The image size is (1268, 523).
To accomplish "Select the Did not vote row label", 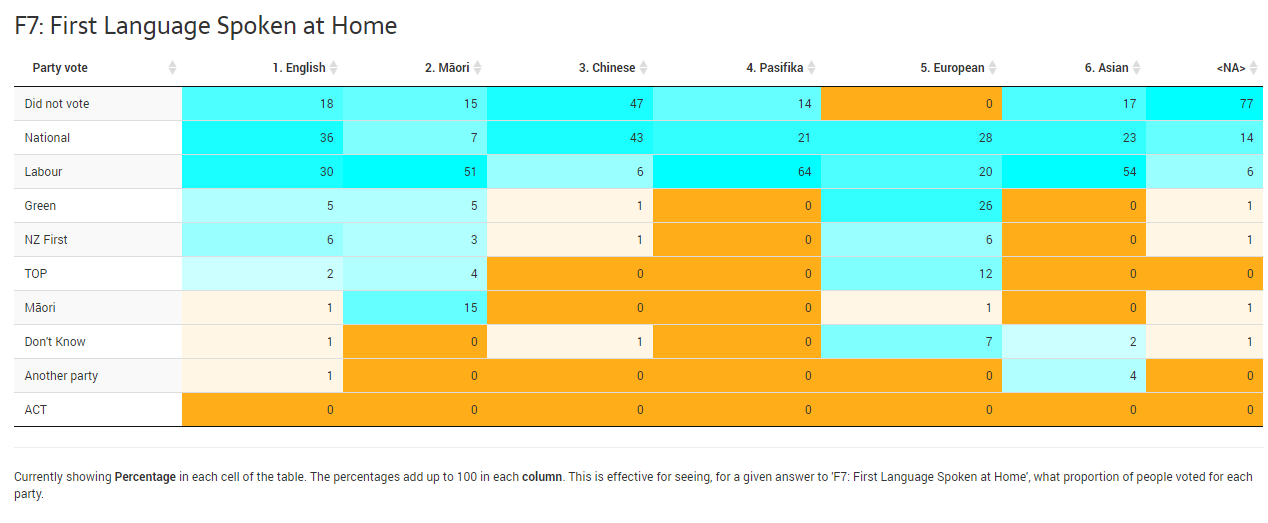I will point(57,104).
